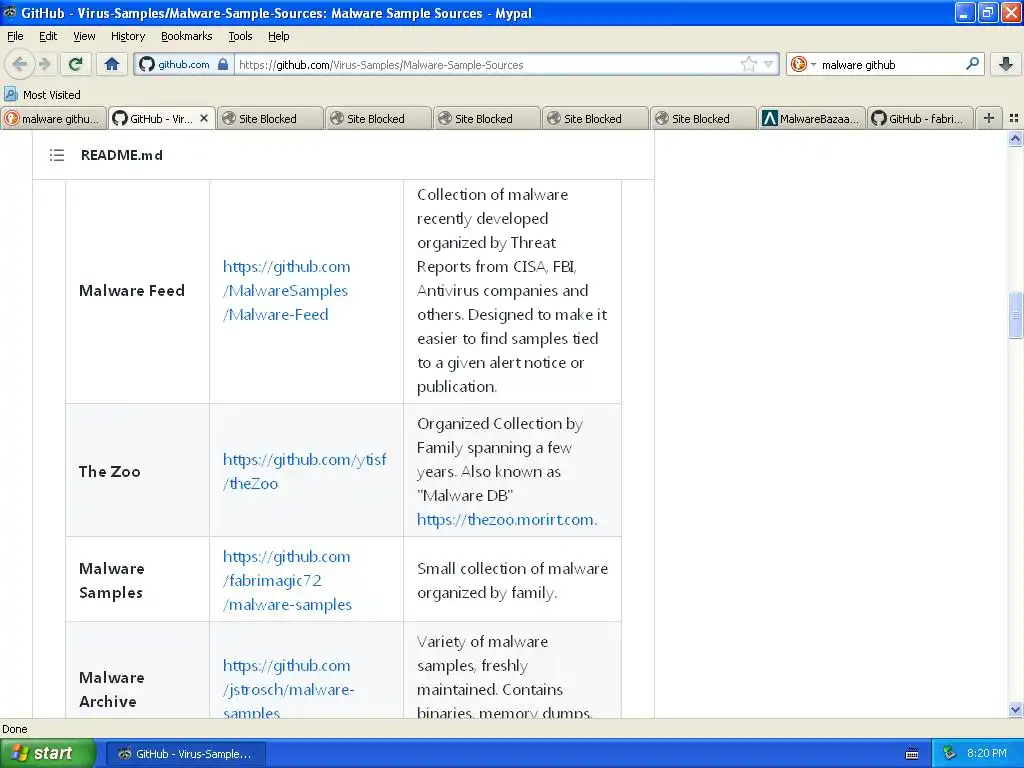Open the View menu

[x=84, y=36]
